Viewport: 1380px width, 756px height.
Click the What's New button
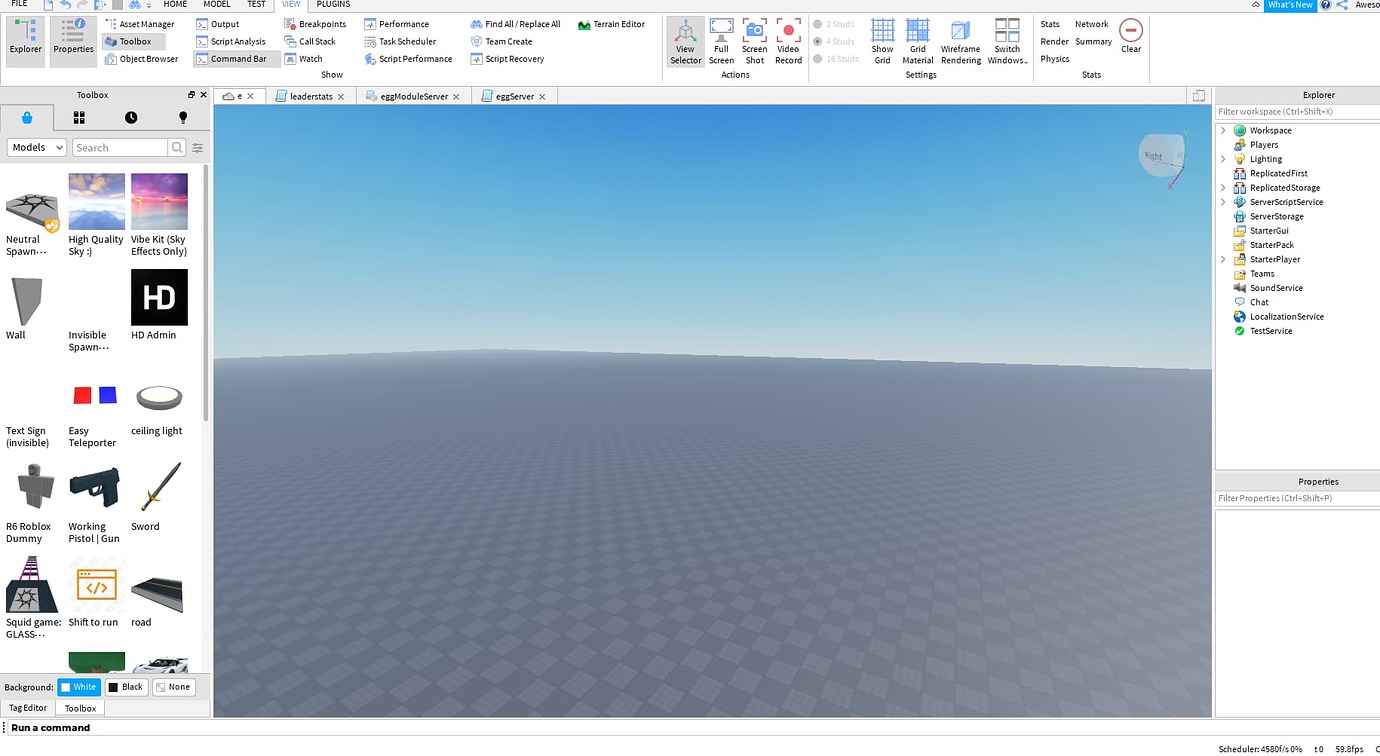(x=1290, y=5)
